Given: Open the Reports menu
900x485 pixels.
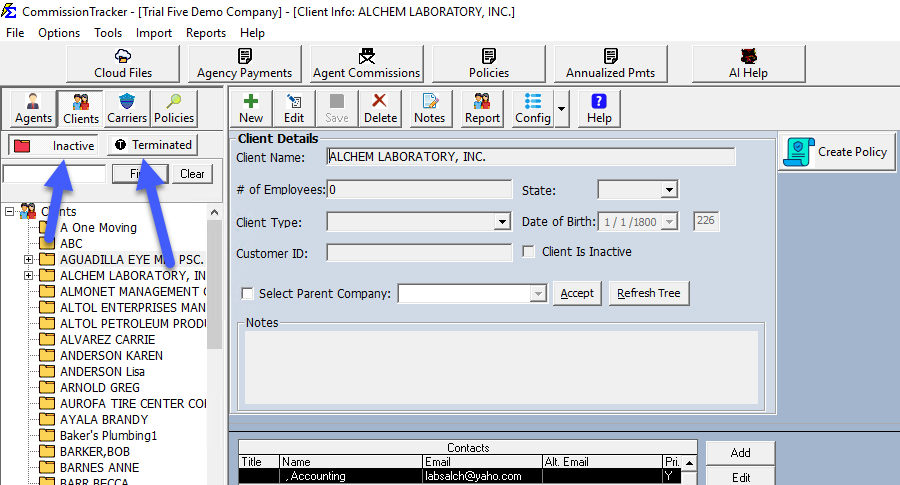Looking at the screenshot, I should click(x=205, y=33).
